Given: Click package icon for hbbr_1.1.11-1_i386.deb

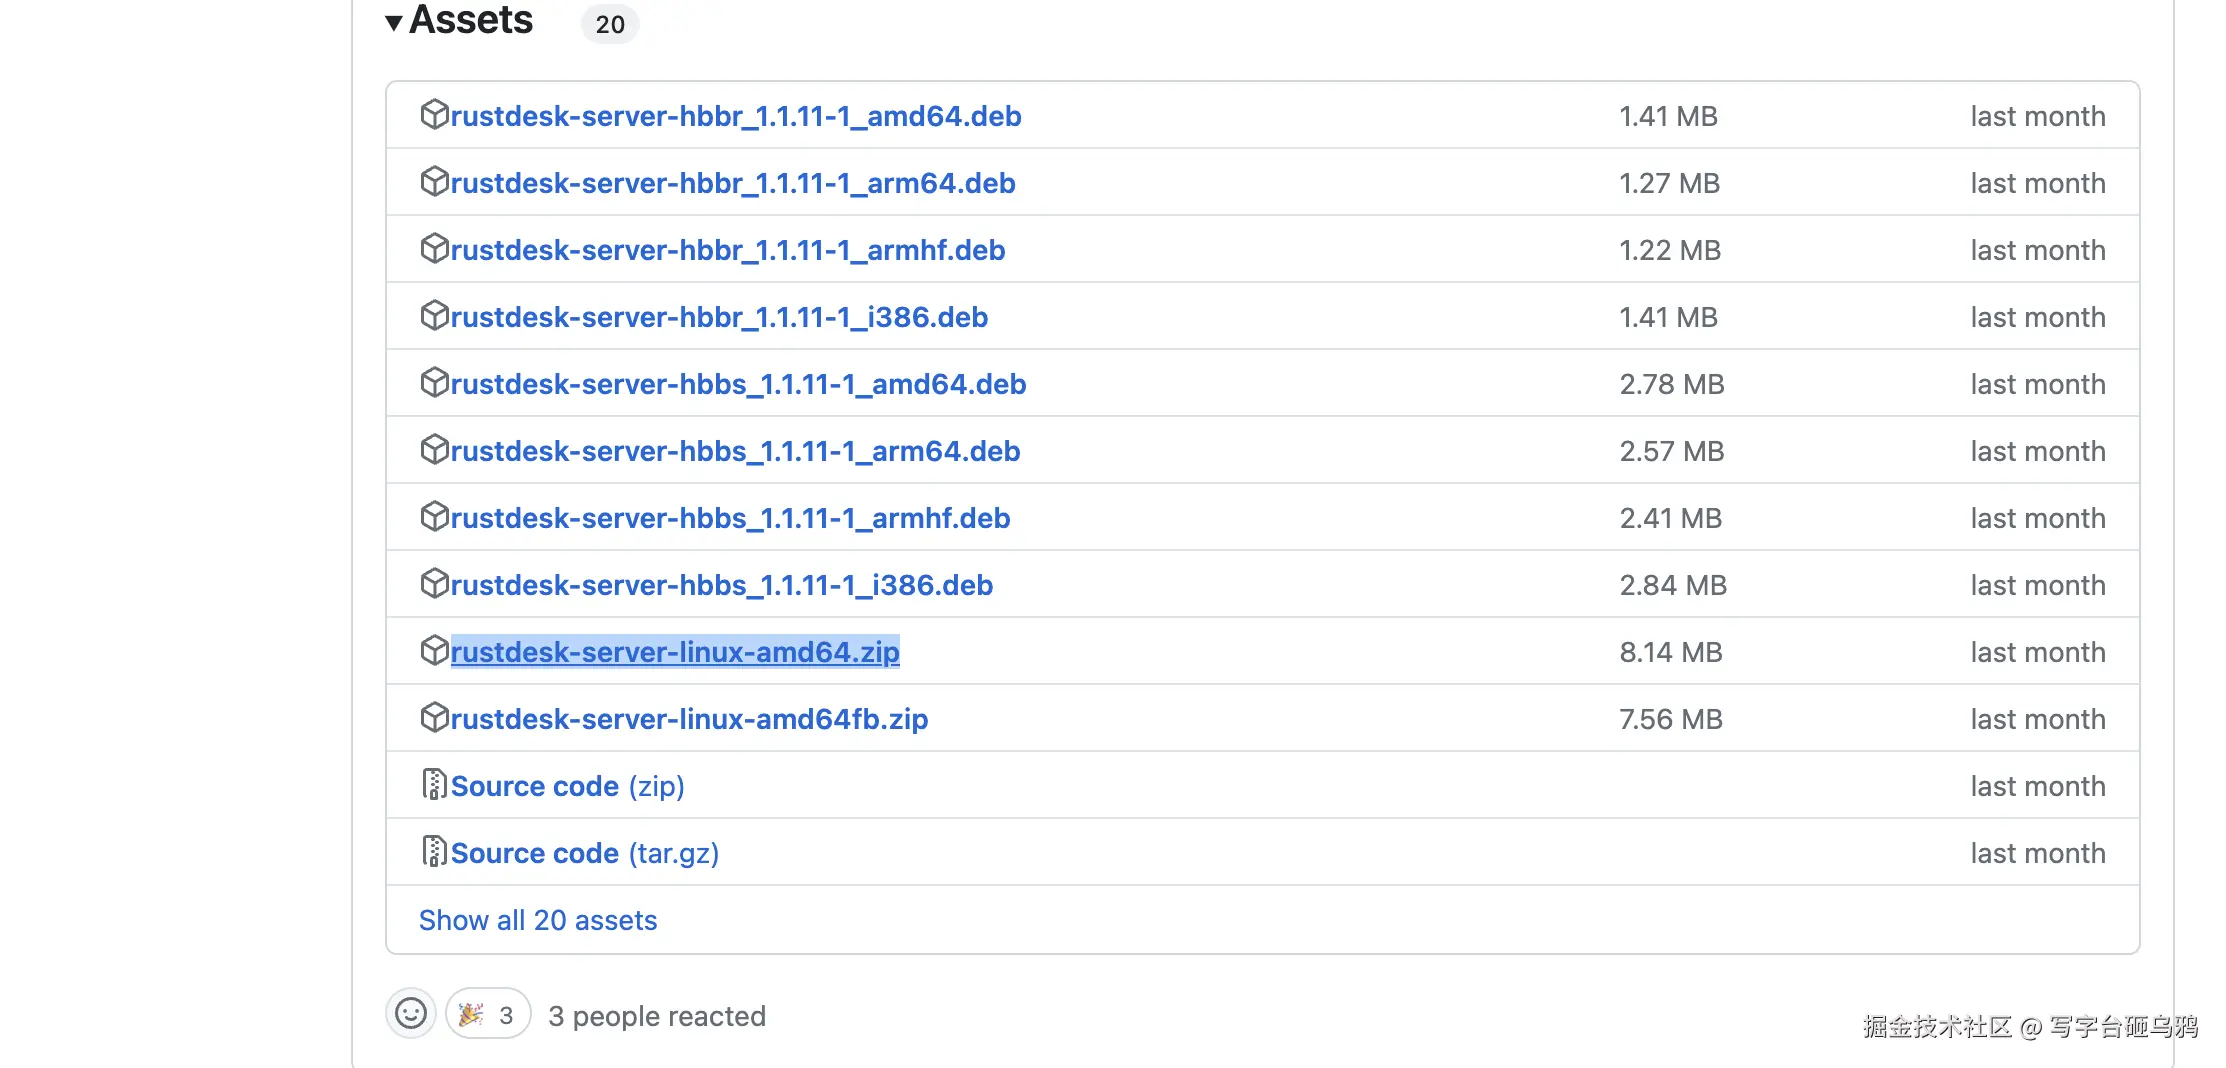Looking at the screenshot, I should tap(434, 316).
